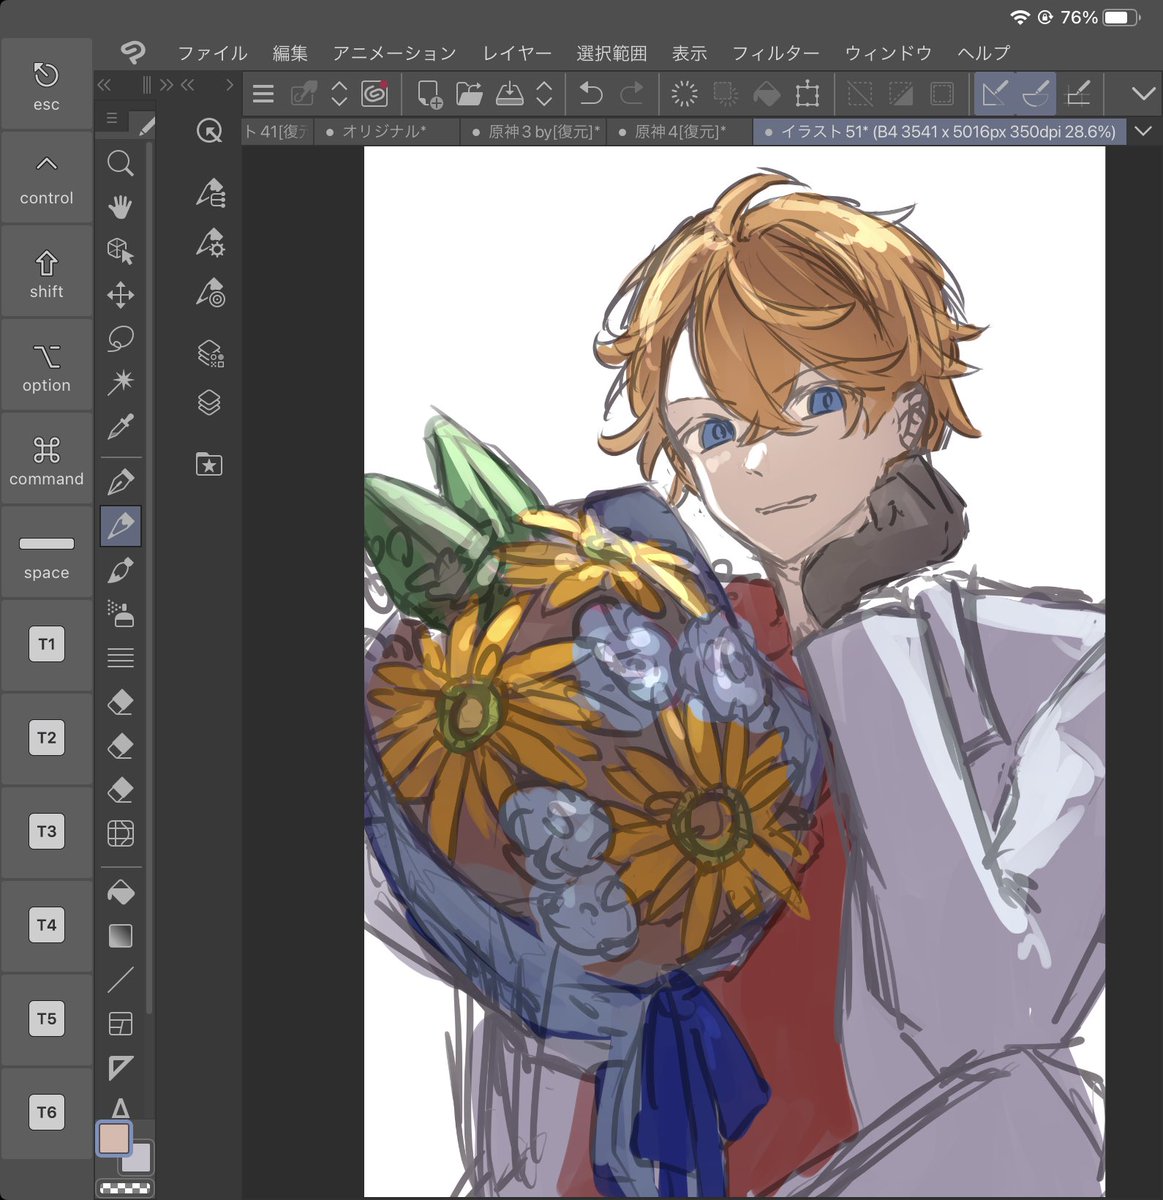Open the レイヤー menu

517,54
